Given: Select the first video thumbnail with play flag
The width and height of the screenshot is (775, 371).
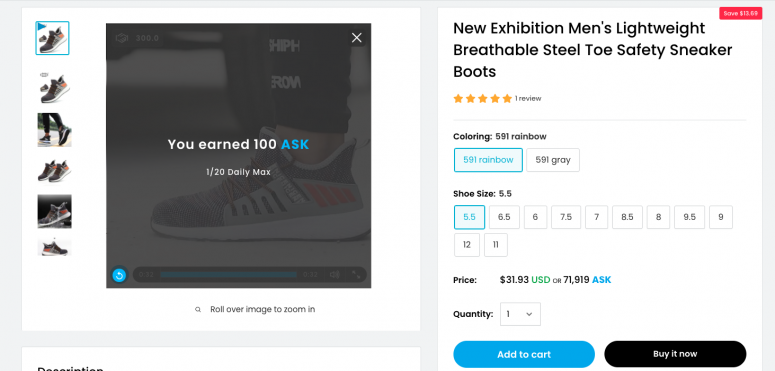Looking at the screenshot, I should coord(52,38).
